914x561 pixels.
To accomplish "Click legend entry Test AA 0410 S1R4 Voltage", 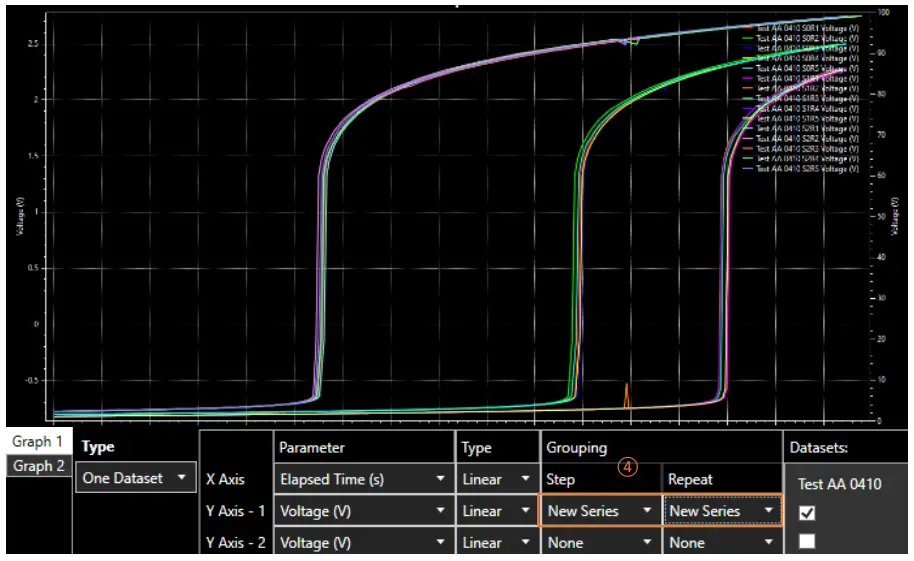I will 807,108.
